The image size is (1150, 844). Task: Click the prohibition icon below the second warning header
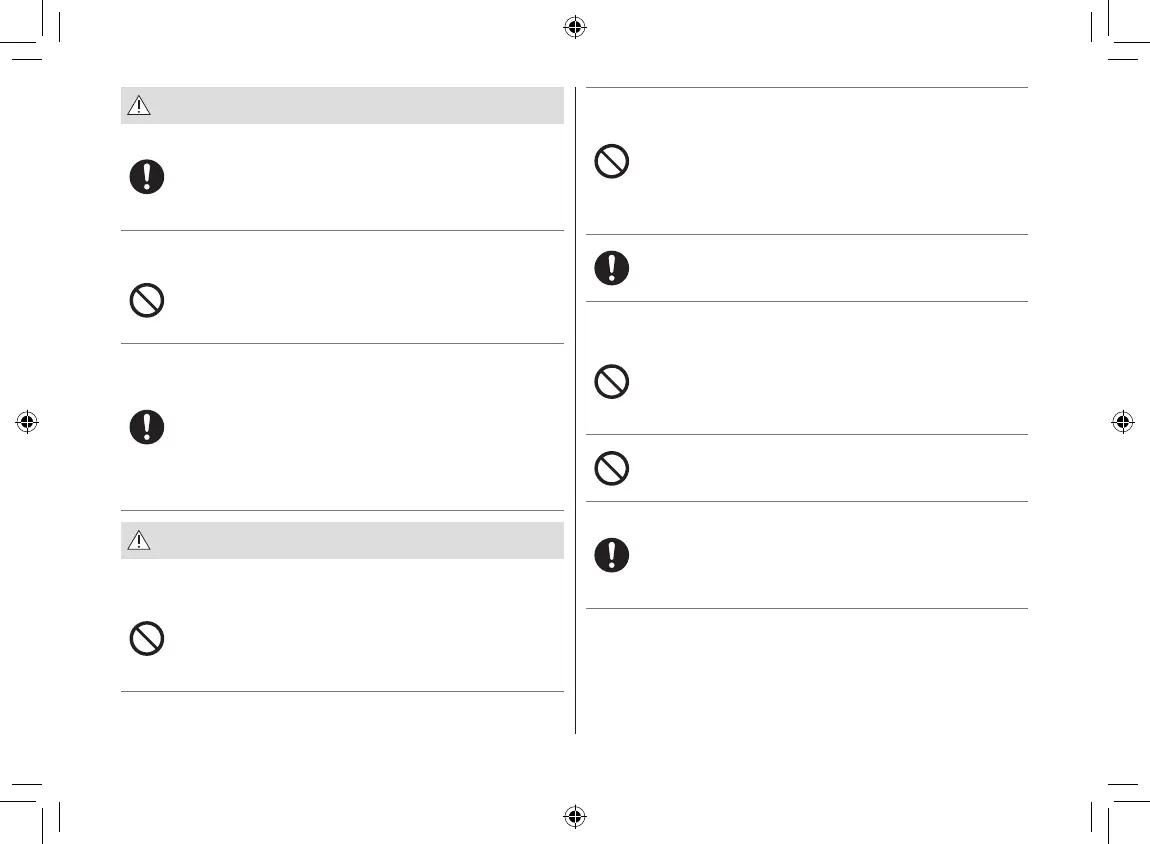point(147,639)
